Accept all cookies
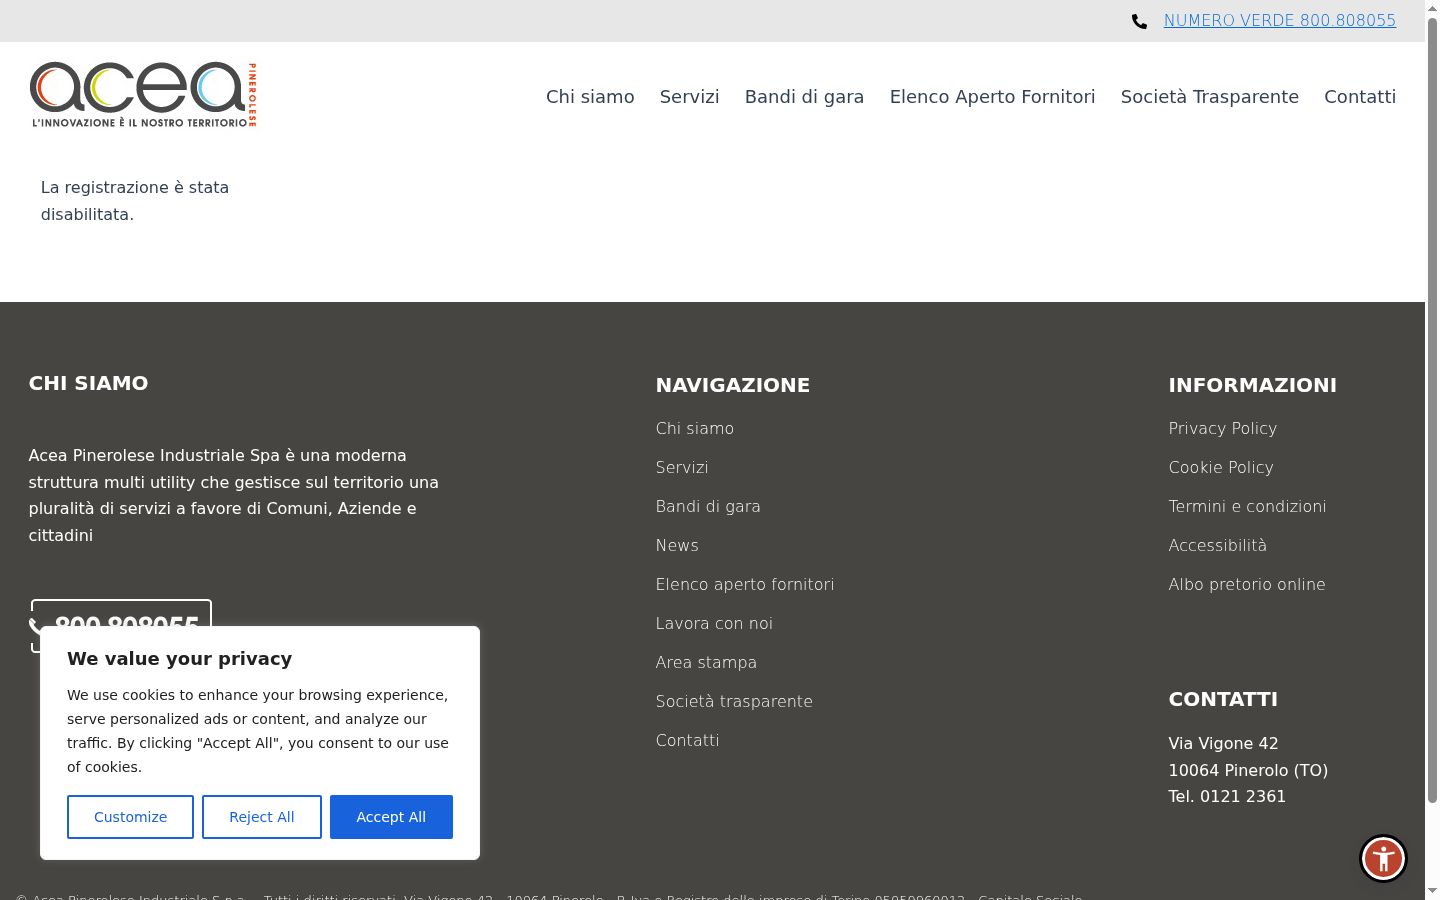The height and width of the screenshot is (900, 1440). pyautogui.click(x=391, y=817)
